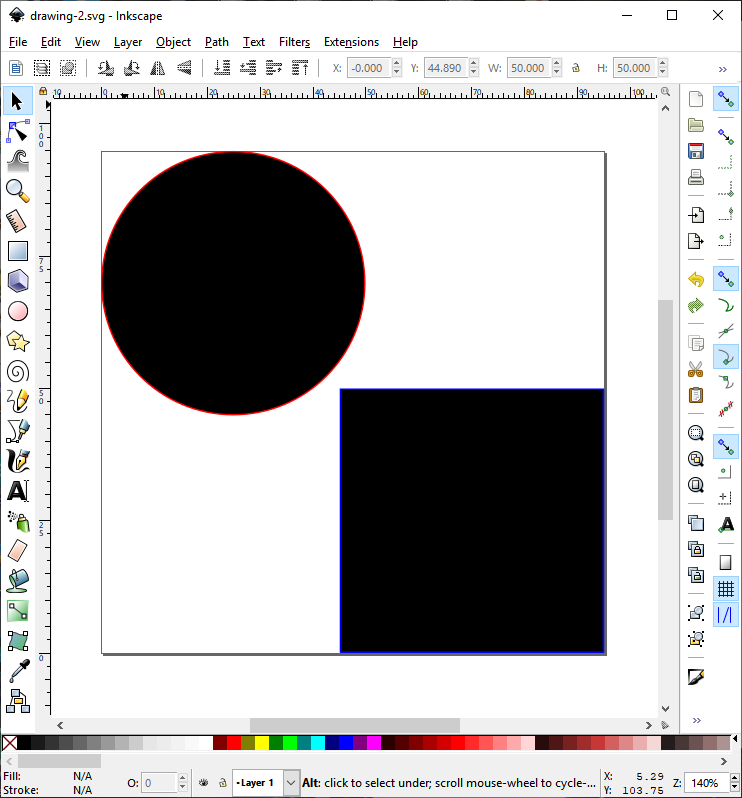Select the Dropper color picker tool
Screen dimensions: 742x798
point(17,671)
